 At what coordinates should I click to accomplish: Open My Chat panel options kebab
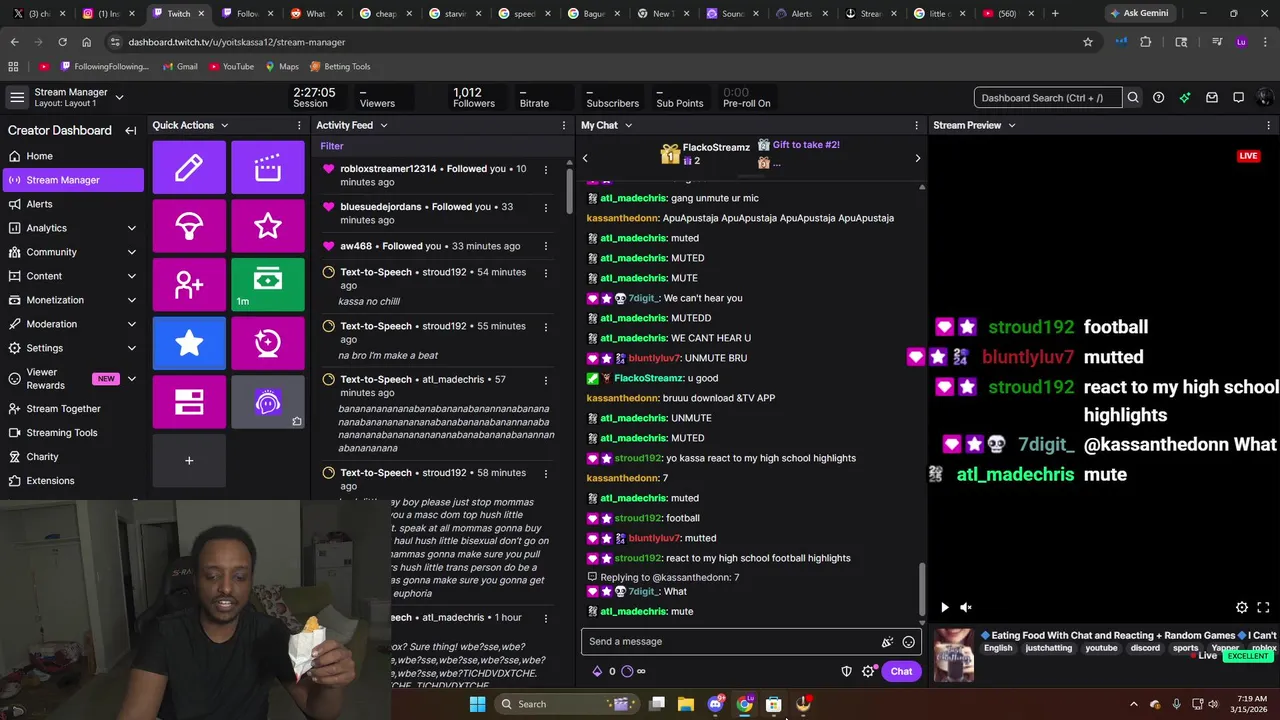[916, 125]
